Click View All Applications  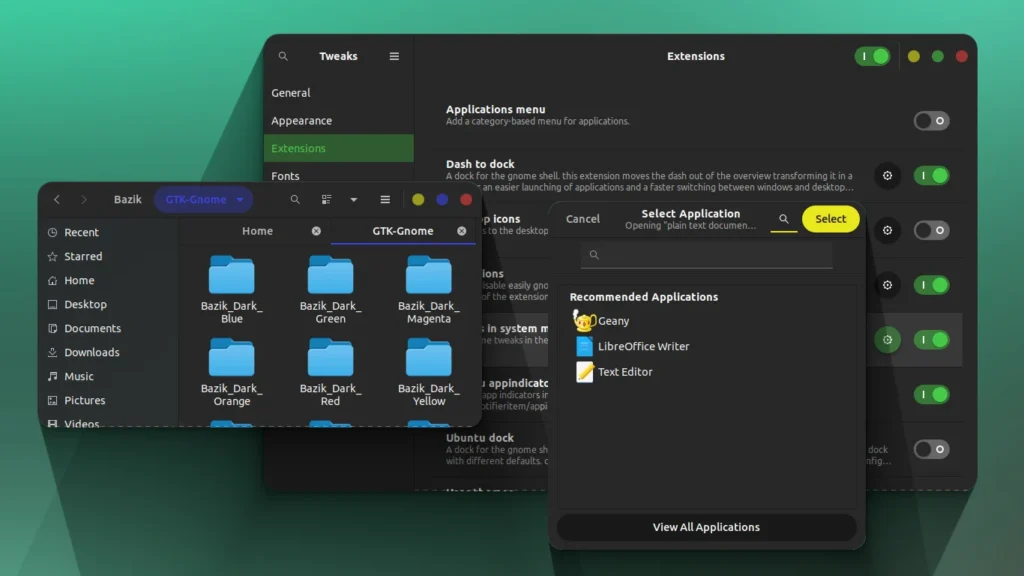pos(706,528)
